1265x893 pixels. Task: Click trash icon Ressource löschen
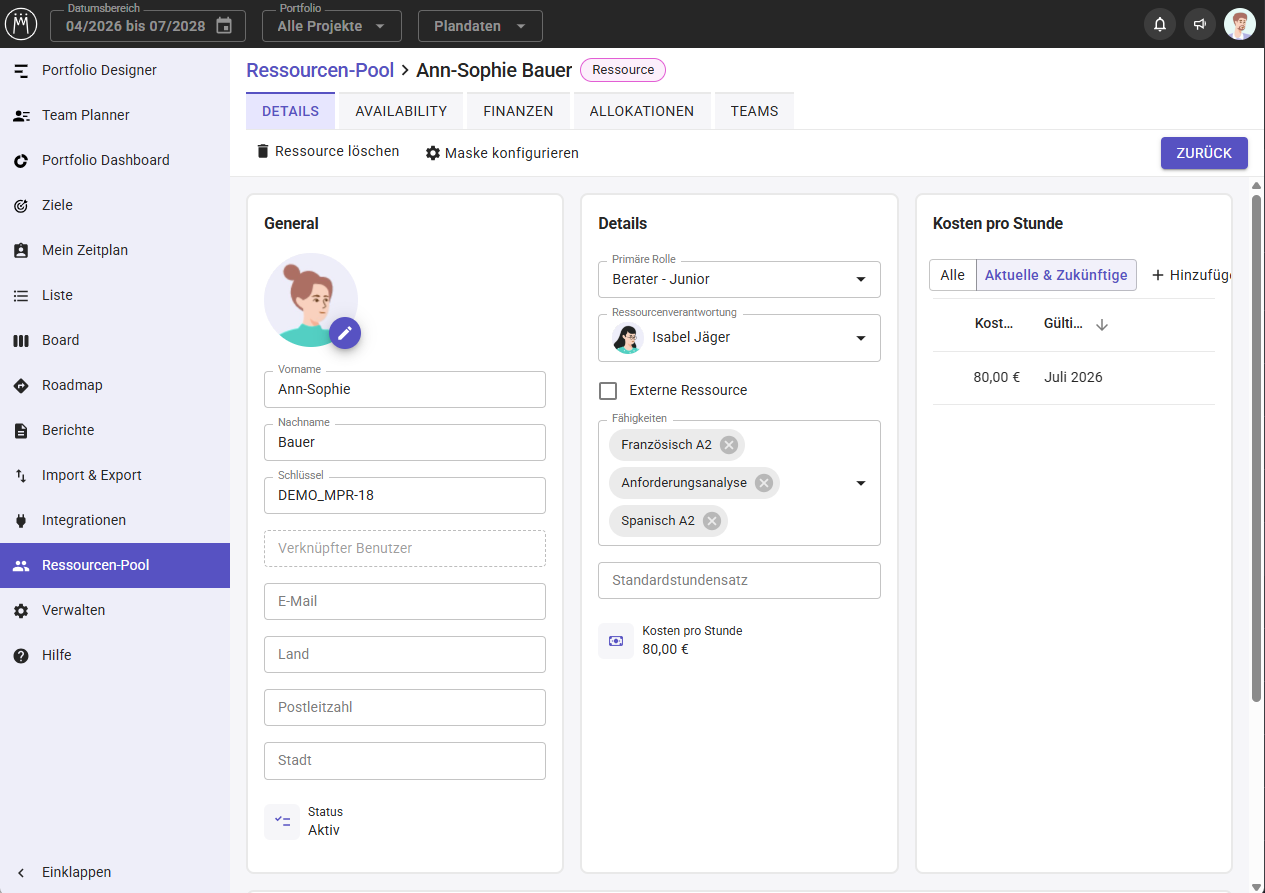[263, 152]
